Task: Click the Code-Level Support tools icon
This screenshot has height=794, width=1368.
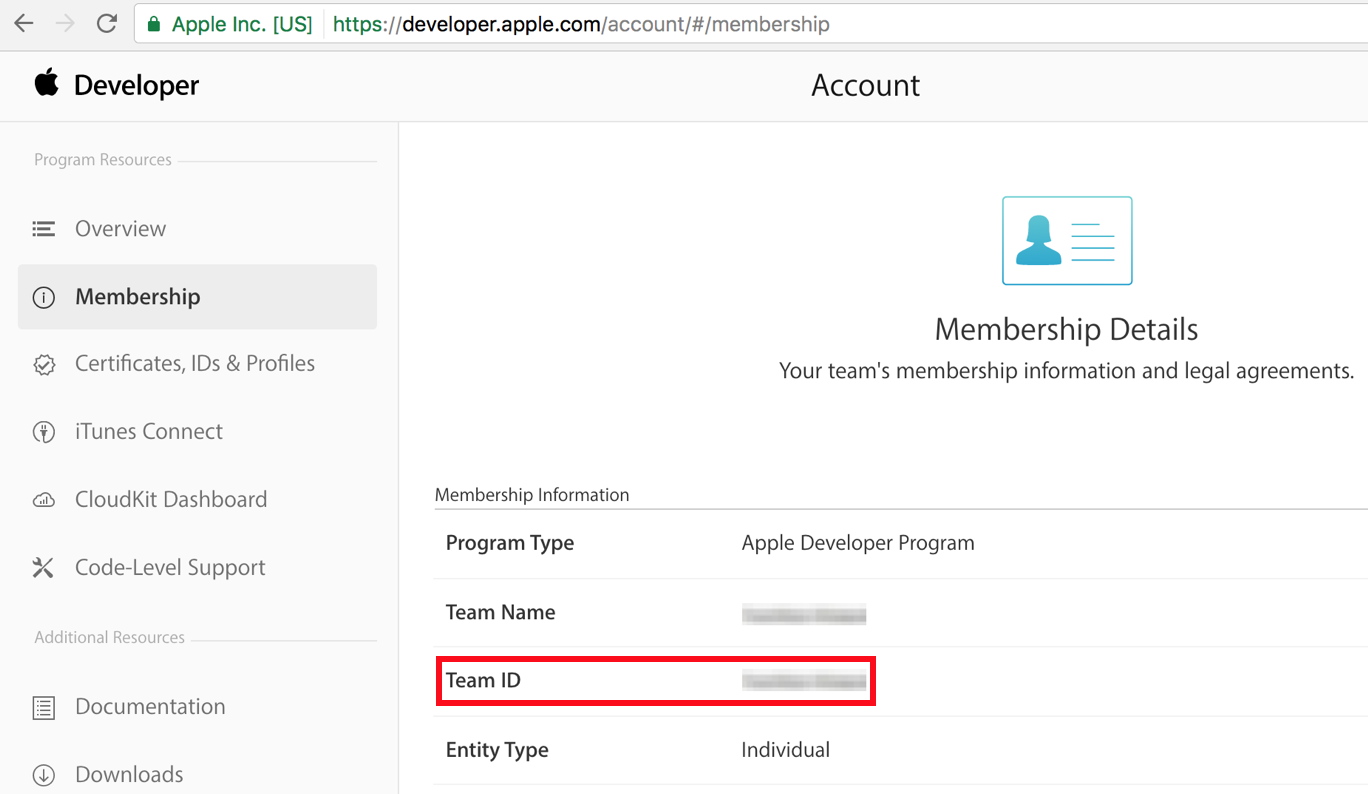Action: coord(43,568)
